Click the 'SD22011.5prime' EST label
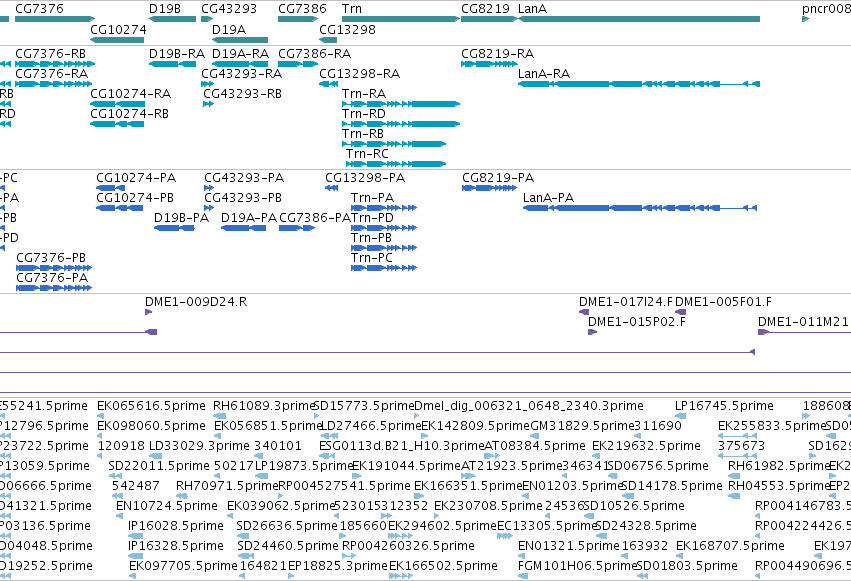851x581 pixels. pos(159,467)
